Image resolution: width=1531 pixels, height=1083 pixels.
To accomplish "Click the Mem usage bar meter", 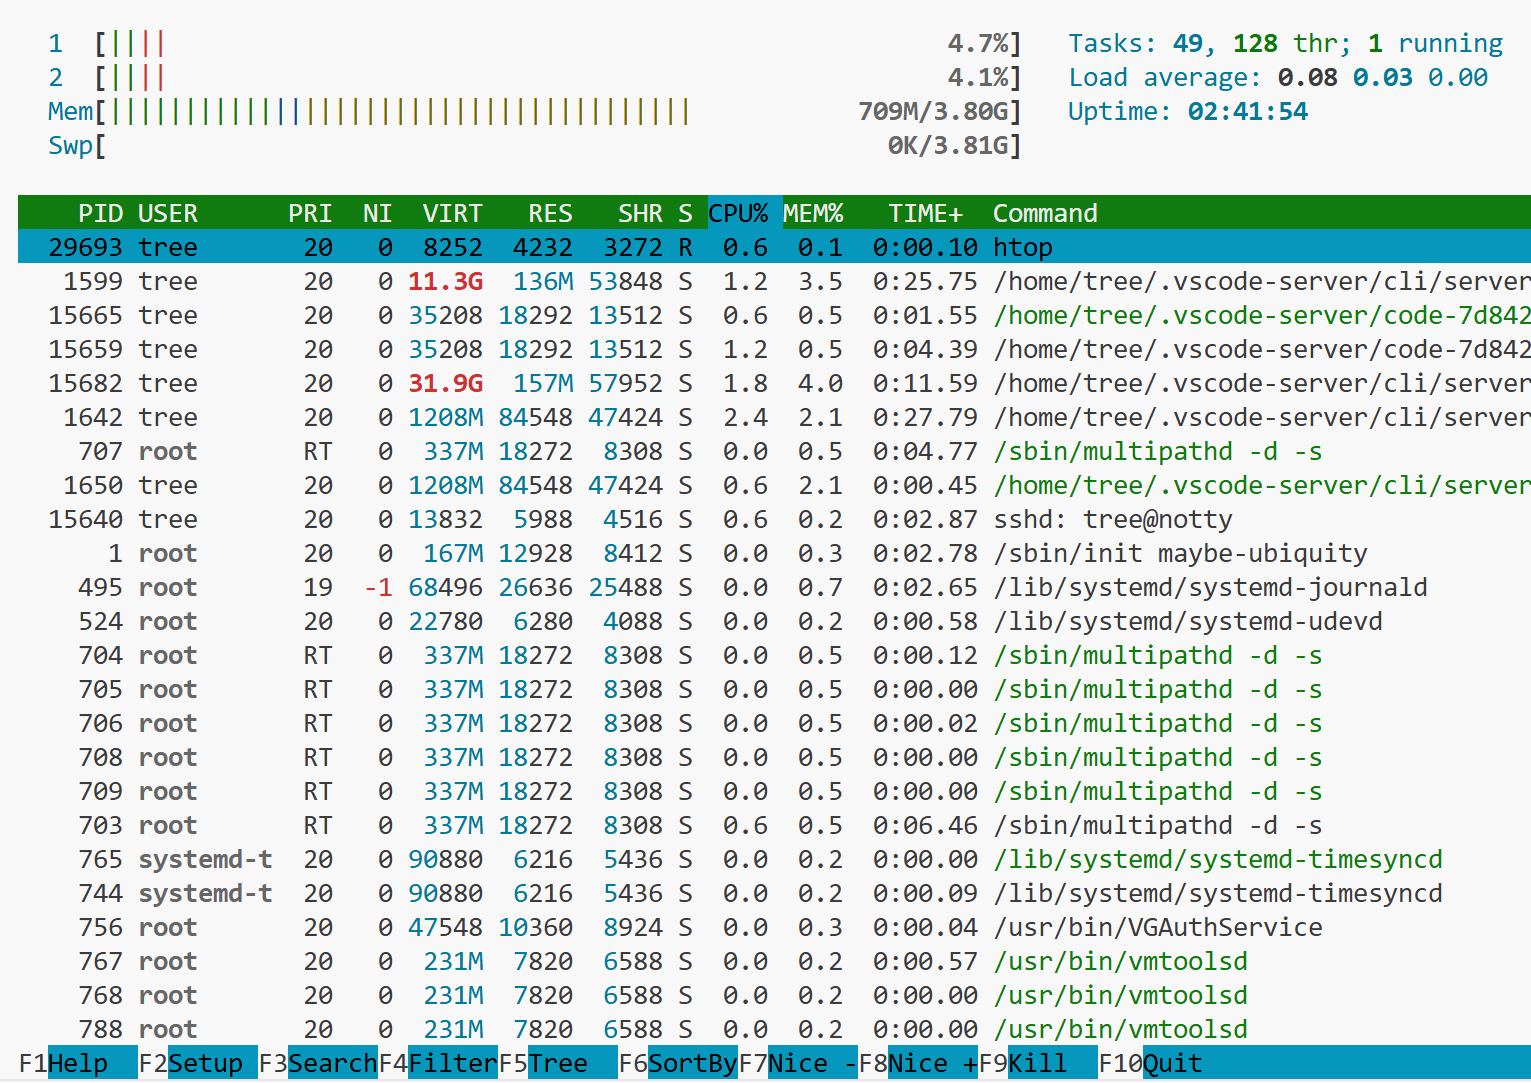I will click(x=535, y=112).
